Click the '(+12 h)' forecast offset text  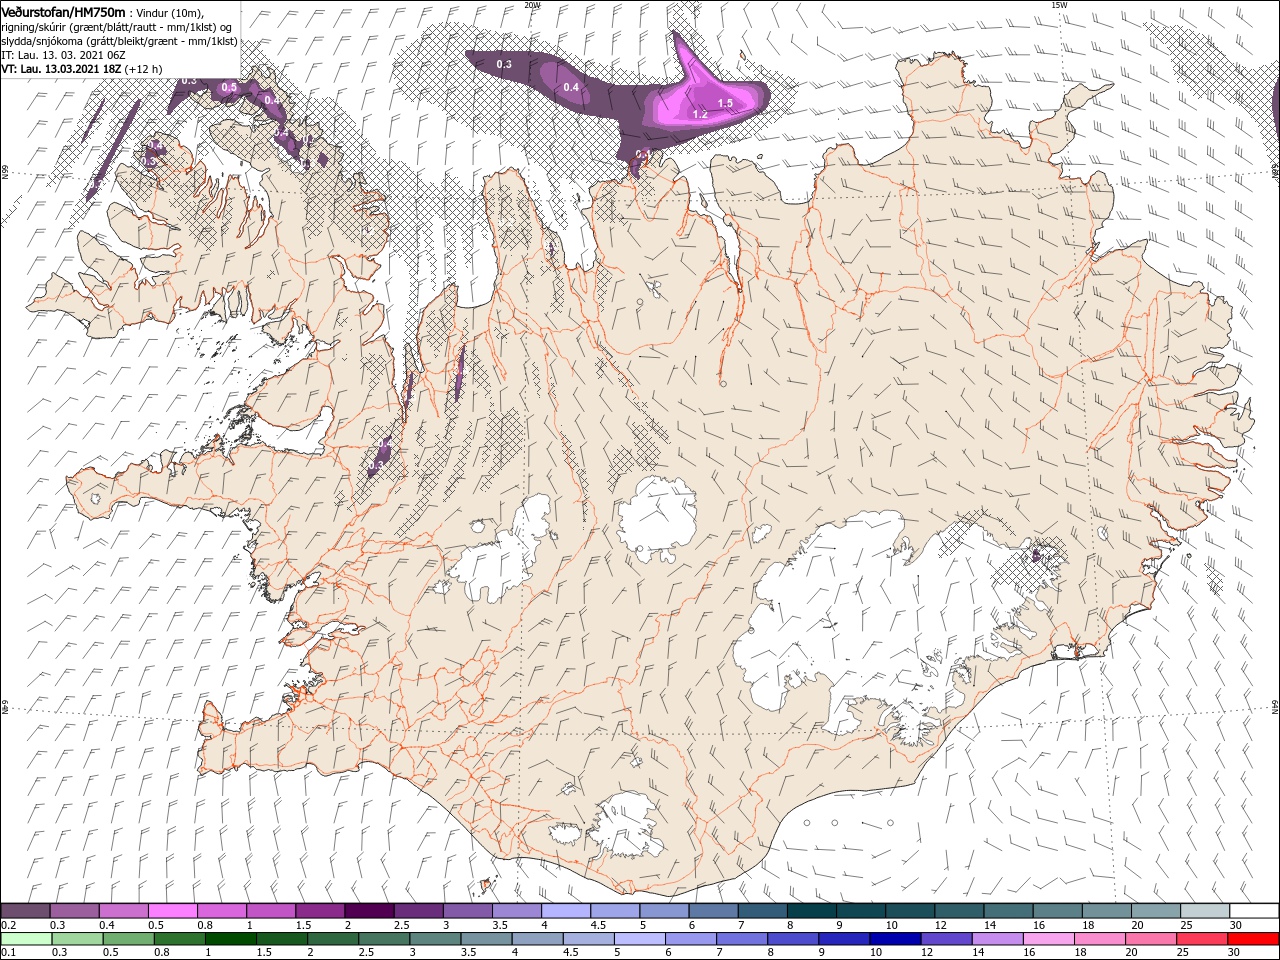(144, 69)
